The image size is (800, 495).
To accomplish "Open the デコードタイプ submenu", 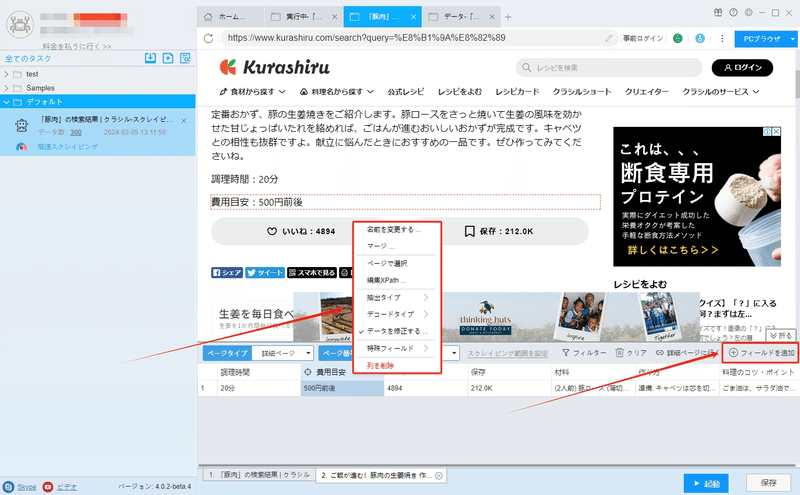I will (396, 314).
